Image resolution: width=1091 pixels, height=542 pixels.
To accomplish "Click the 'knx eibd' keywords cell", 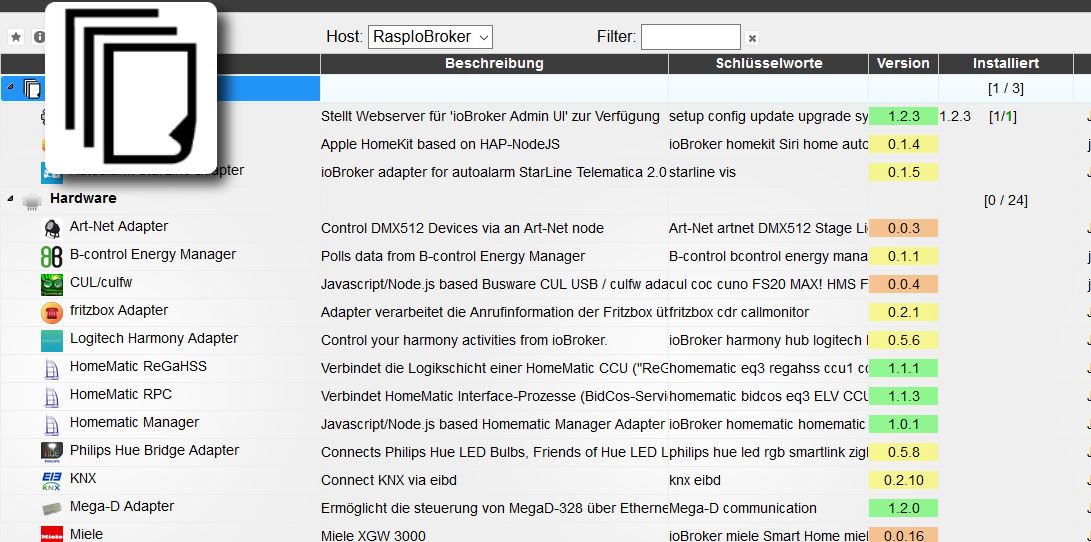I will [x=695, y=480].
